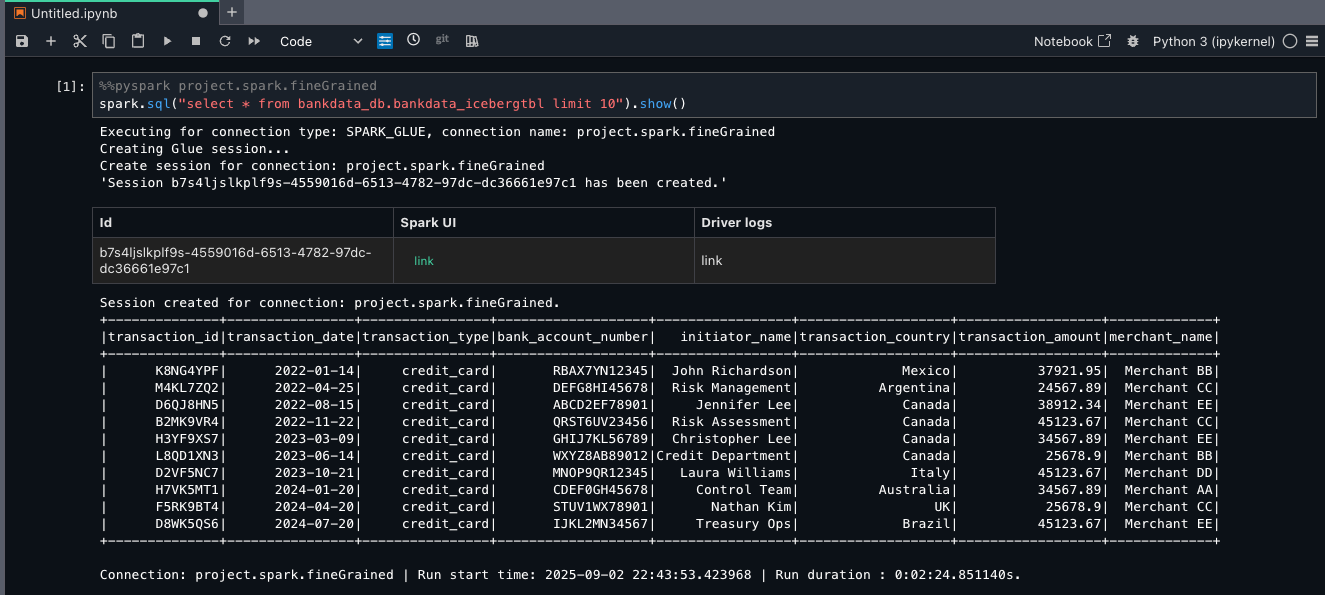
Task: Click the git button in toolbar
Action: [442, 40]
